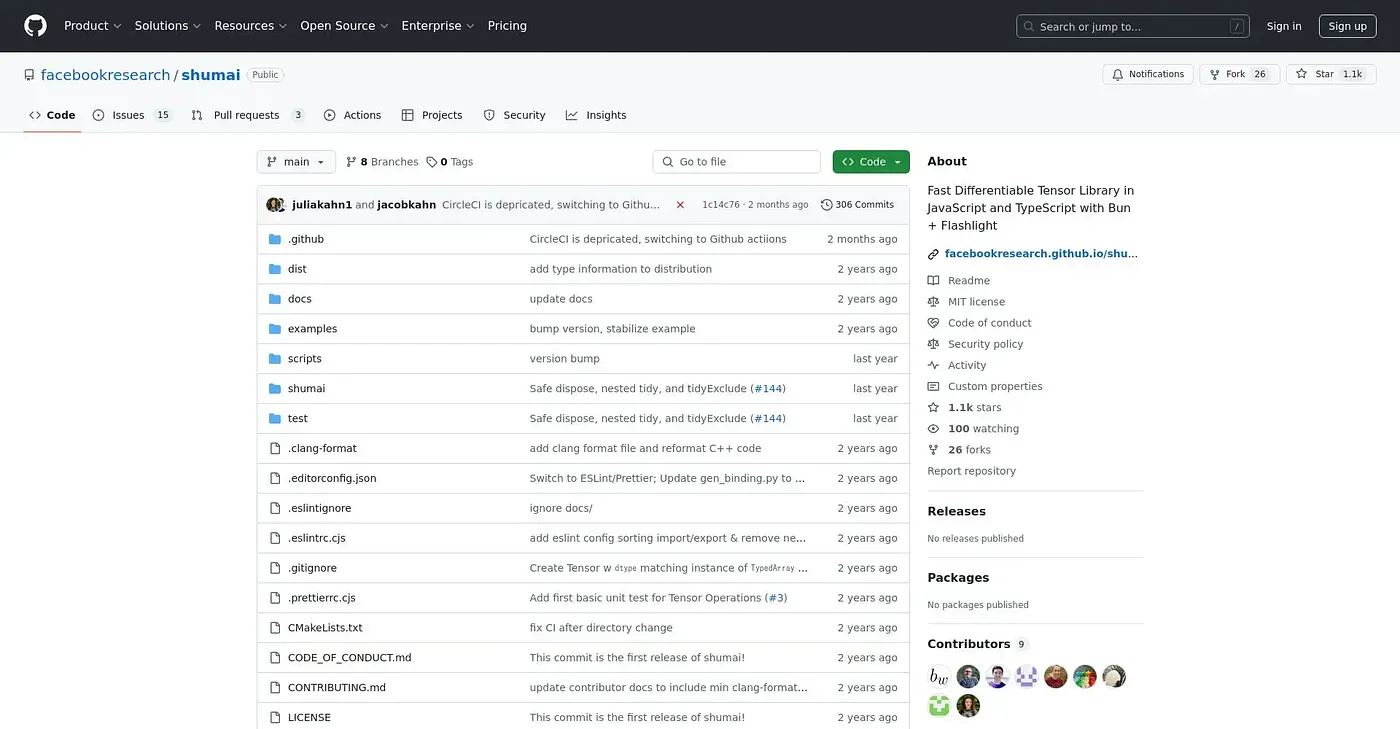The image size is (1400, 729).
Task: Click the Notifications button
Action: [x=1148, y=74]
